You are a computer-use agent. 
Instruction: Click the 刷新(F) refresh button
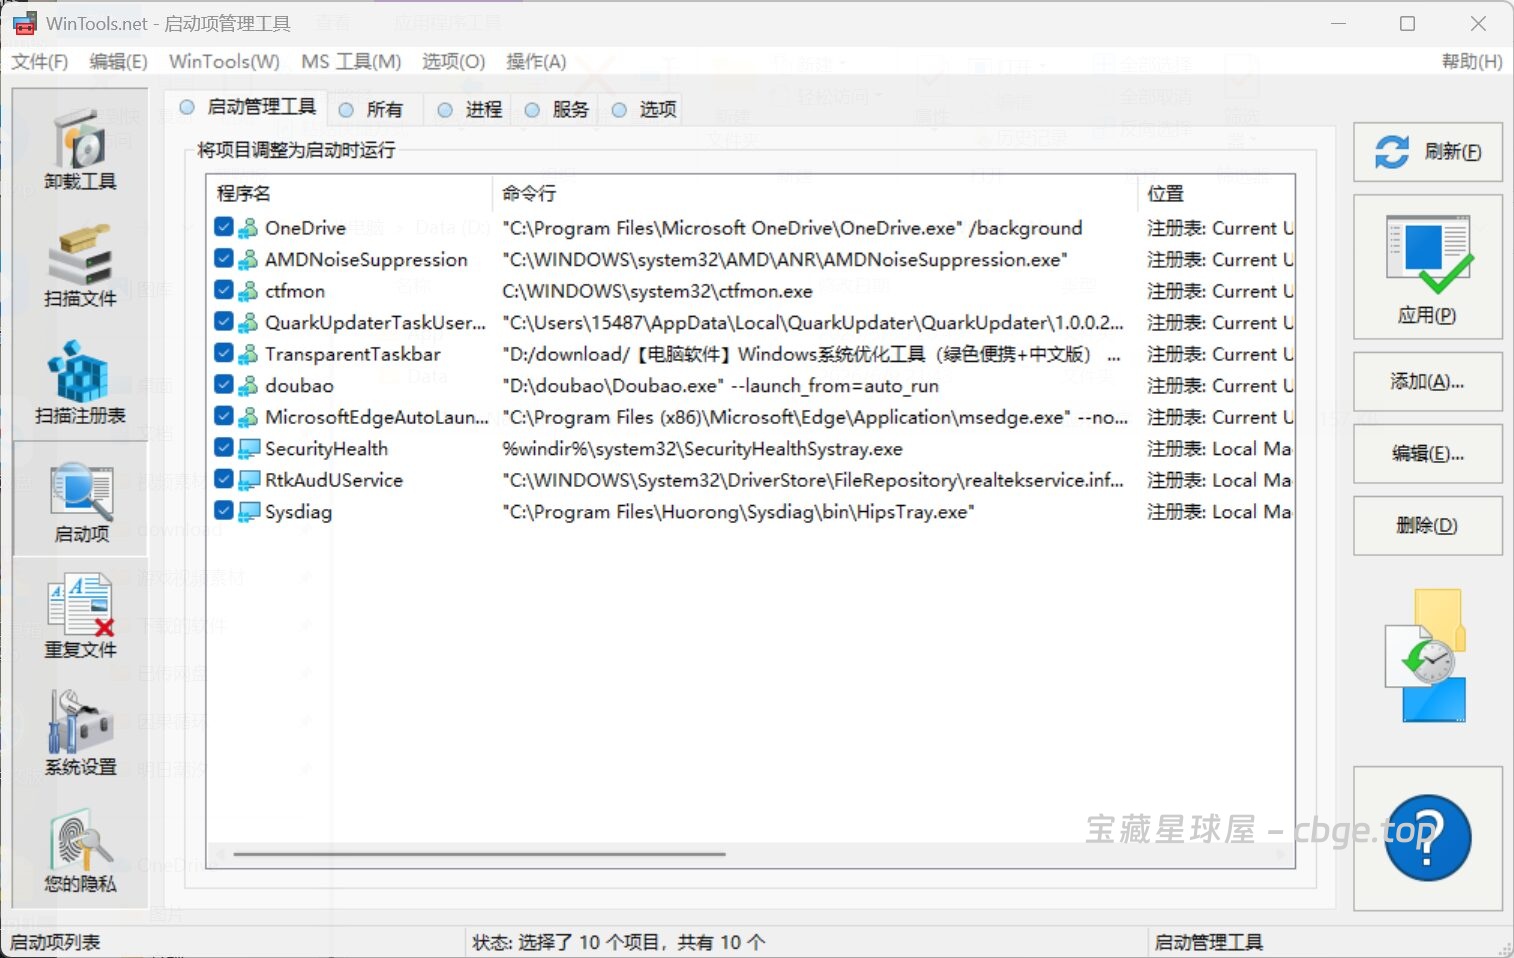point(1428,152)
